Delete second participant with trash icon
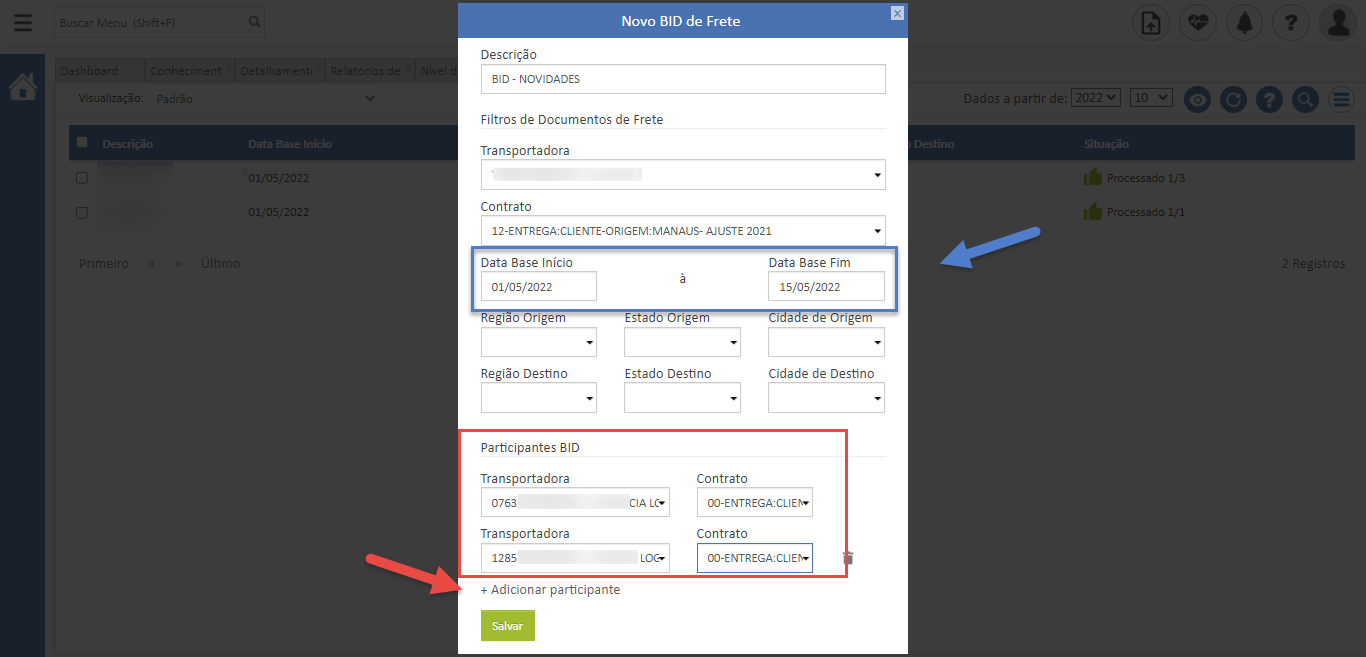This screenshot has width=1366, height=657. [848, 558]
